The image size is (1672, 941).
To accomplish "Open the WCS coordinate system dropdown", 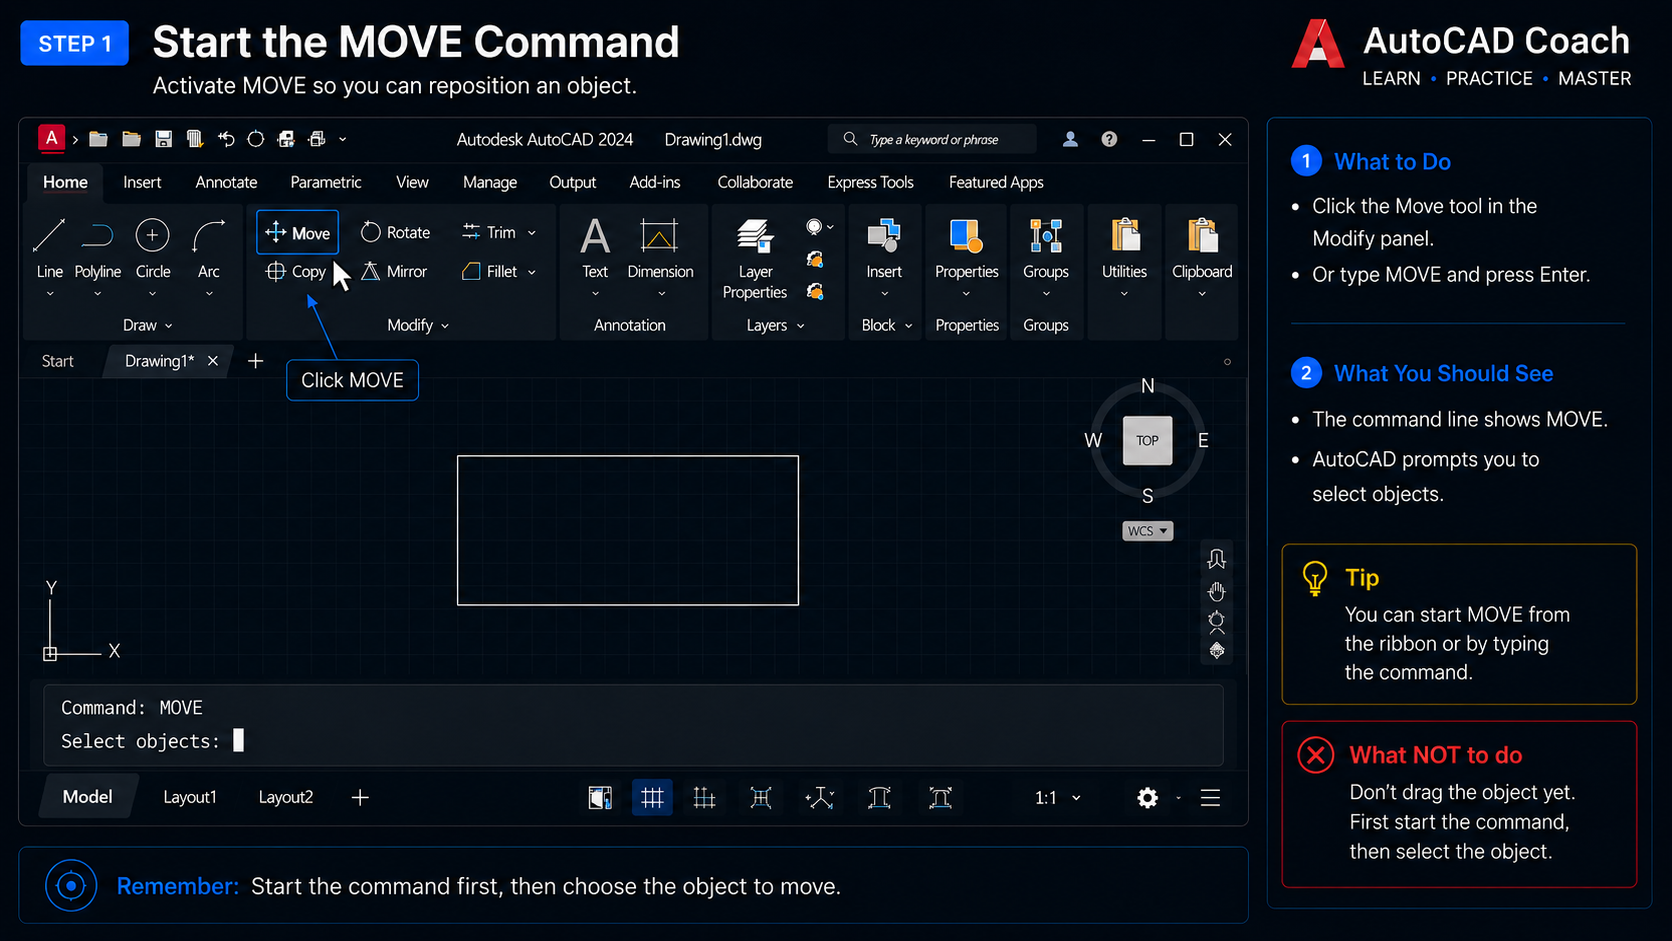I will 1147,531.
